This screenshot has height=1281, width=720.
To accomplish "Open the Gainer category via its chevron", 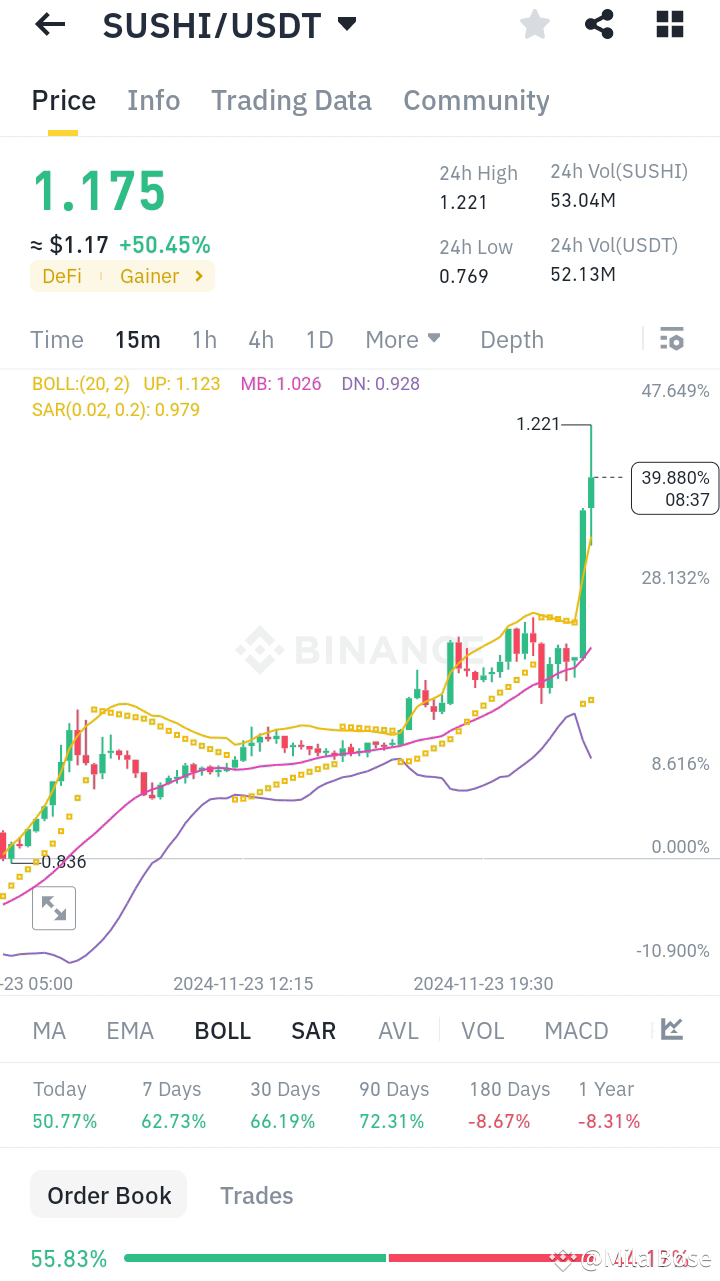I will click(x=198, y=276).
